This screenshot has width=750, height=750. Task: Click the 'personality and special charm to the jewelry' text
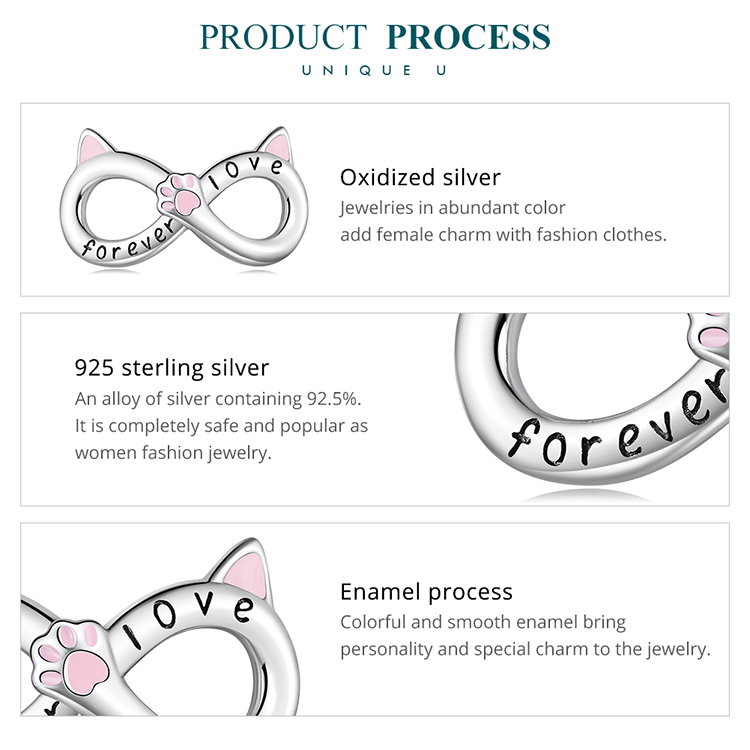[x=525, y=648]
